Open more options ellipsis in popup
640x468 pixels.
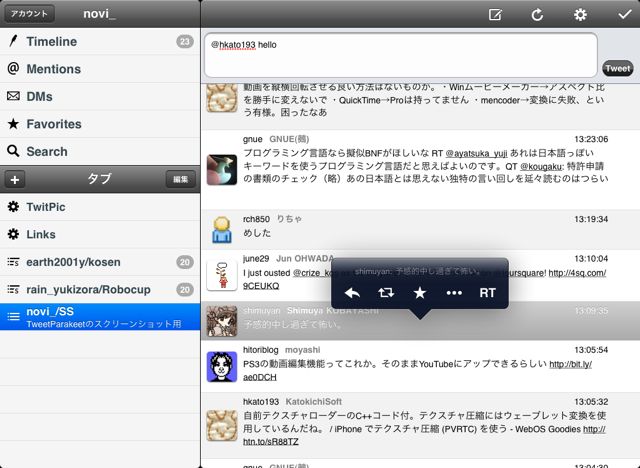coord(454,293)
